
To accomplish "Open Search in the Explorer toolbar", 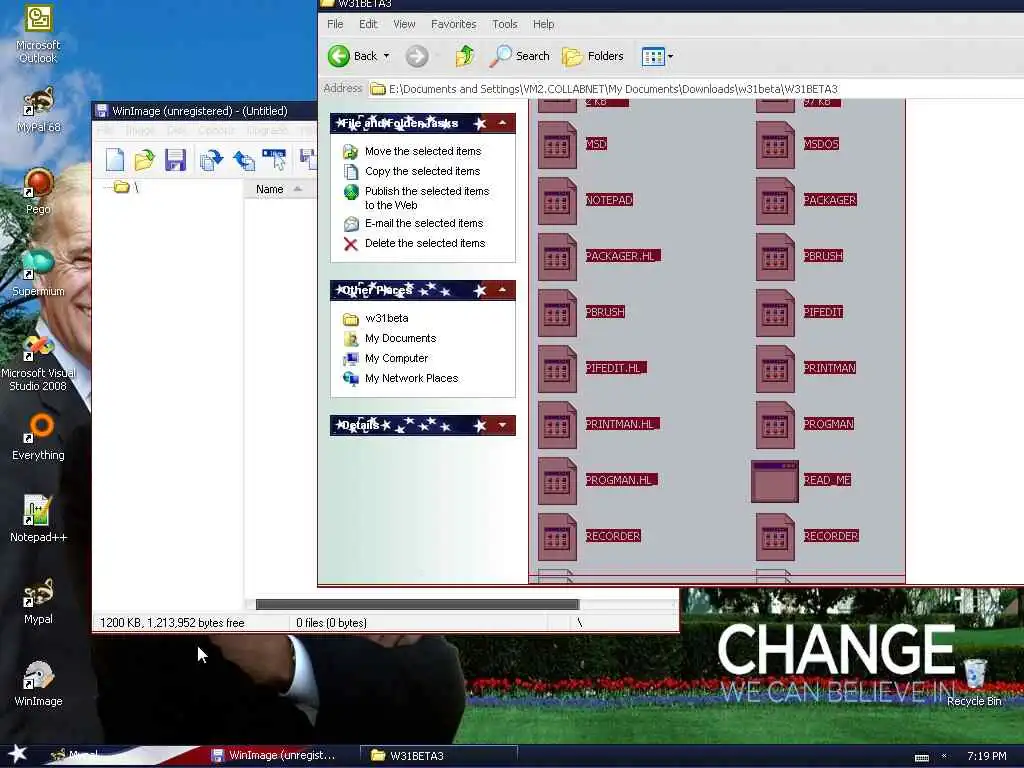I will [520, 56].
